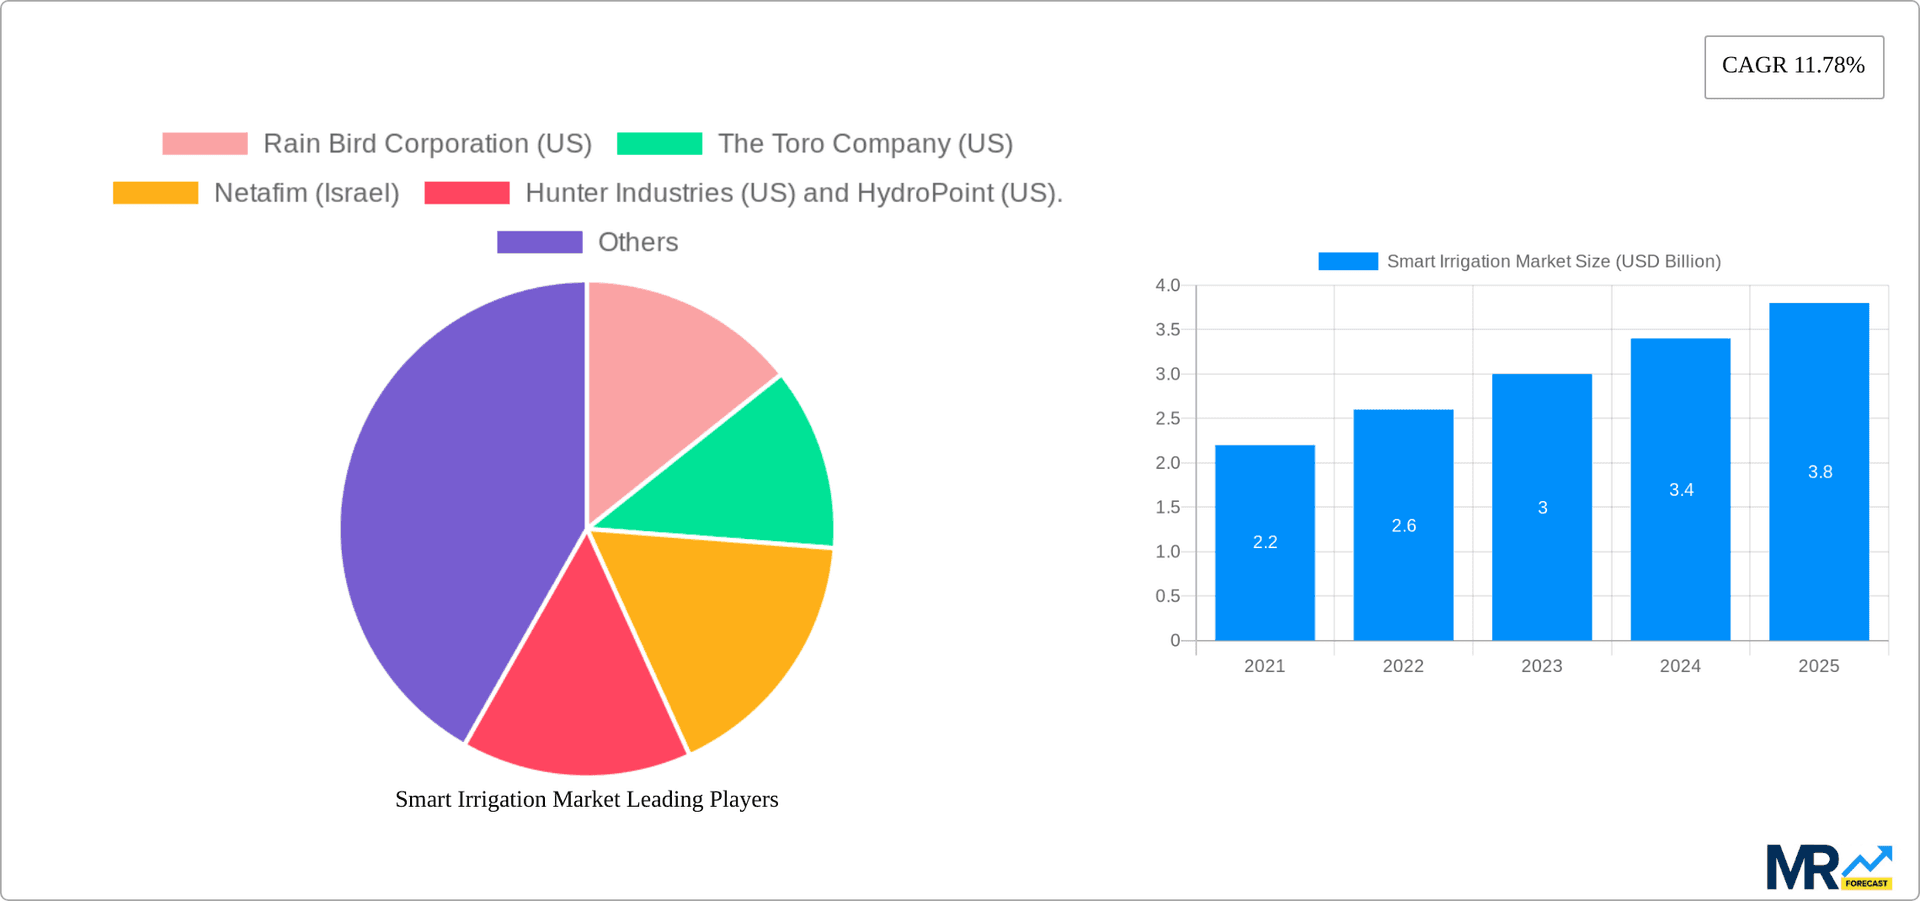Select the 2021 axis label
Image resolution: width=1920 pixels, height=901 pixels.
pos(1264,665)
